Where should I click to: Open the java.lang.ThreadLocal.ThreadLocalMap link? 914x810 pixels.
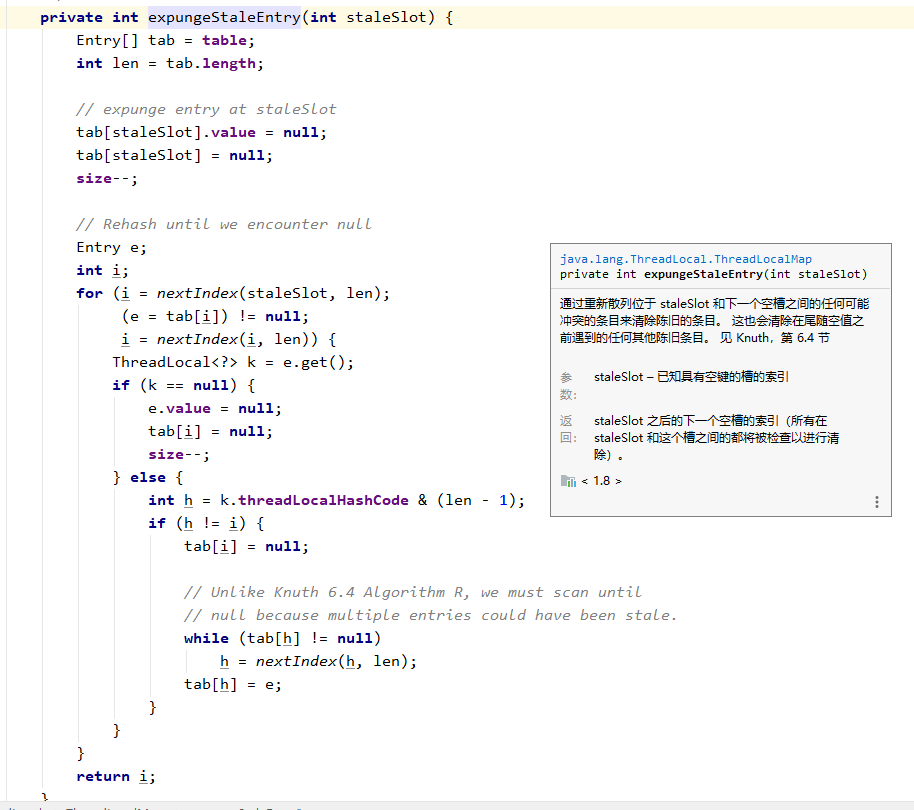pos(686,259)
